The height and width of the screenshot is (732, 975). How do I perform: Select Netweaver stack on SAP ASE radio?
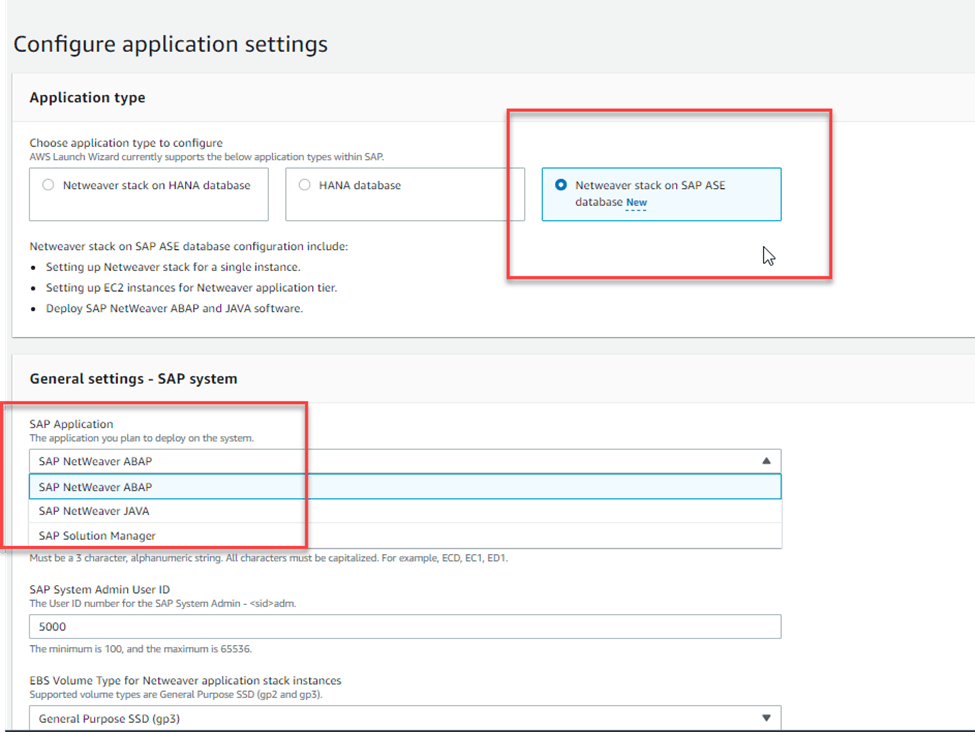tap(561, 185)
